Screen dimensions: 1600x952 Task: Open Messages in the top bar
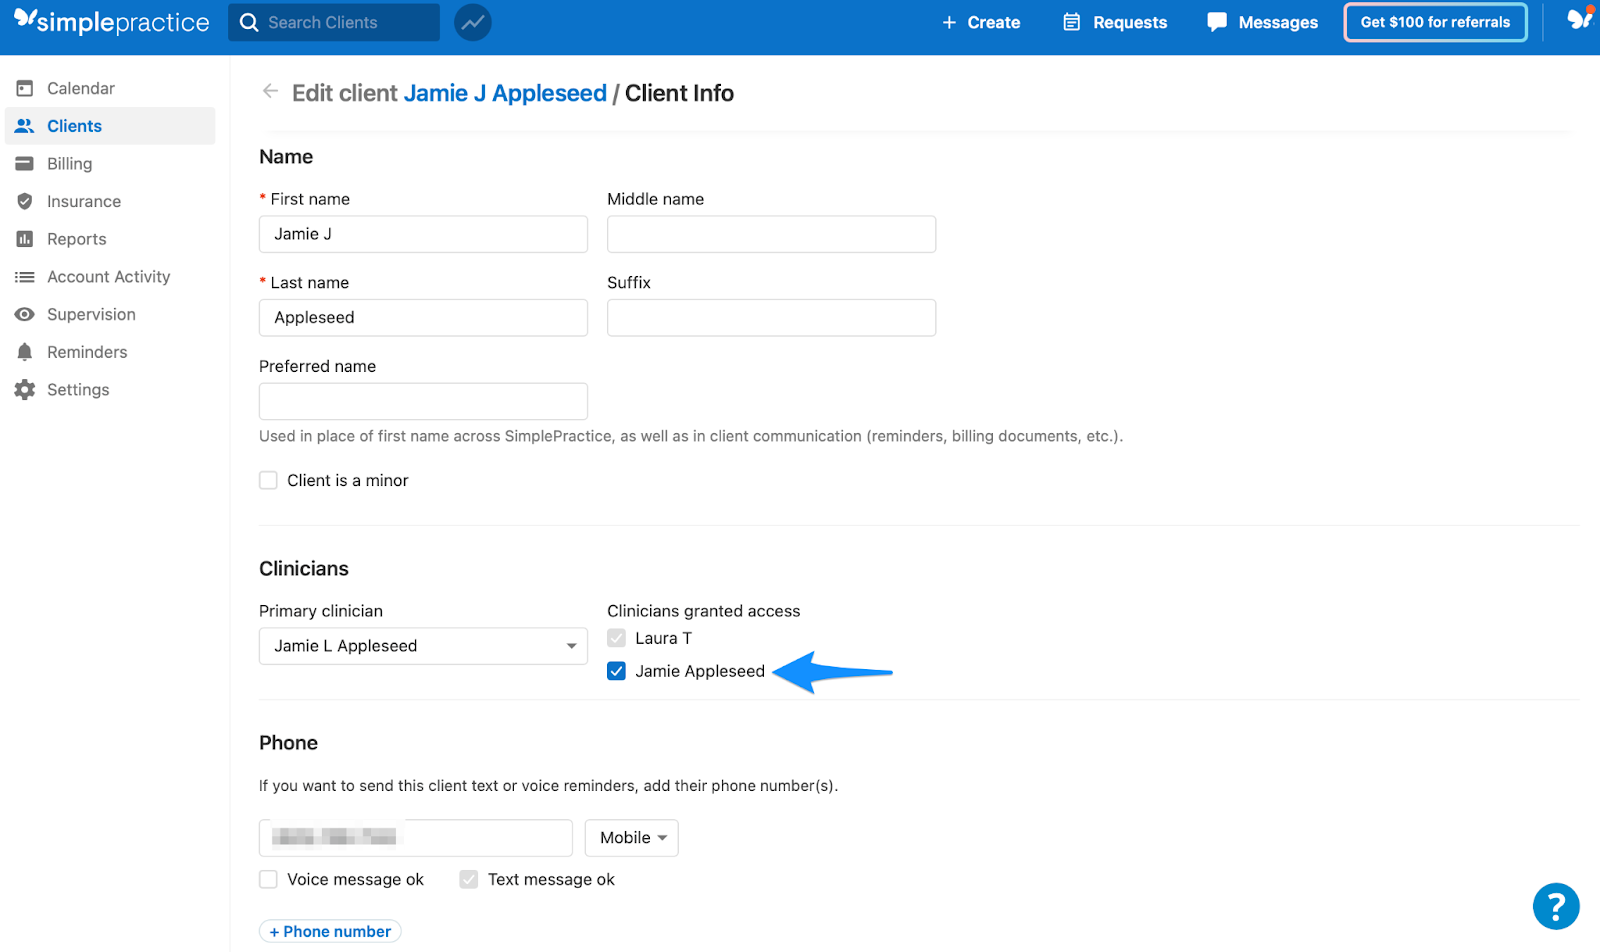1278,22
